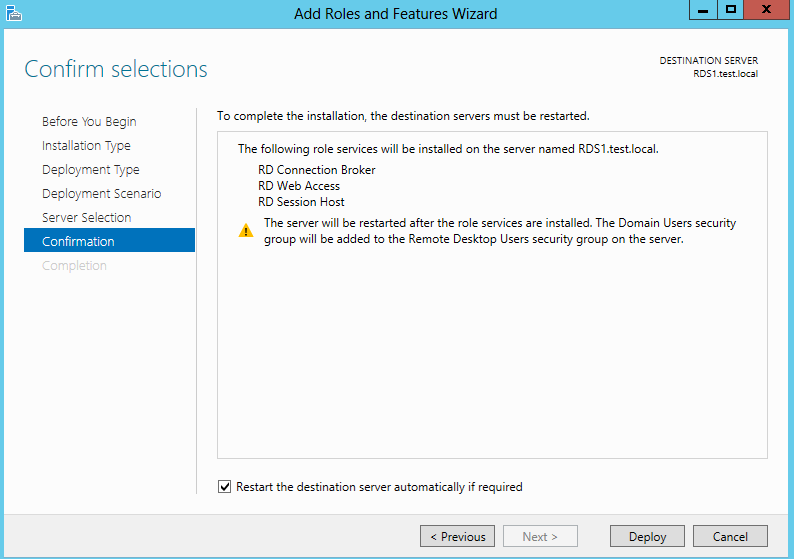Image resolution: width=794 pixels, height=559 pixels.
Task: Open the Server Selection step
Action: tap(87, 217)
